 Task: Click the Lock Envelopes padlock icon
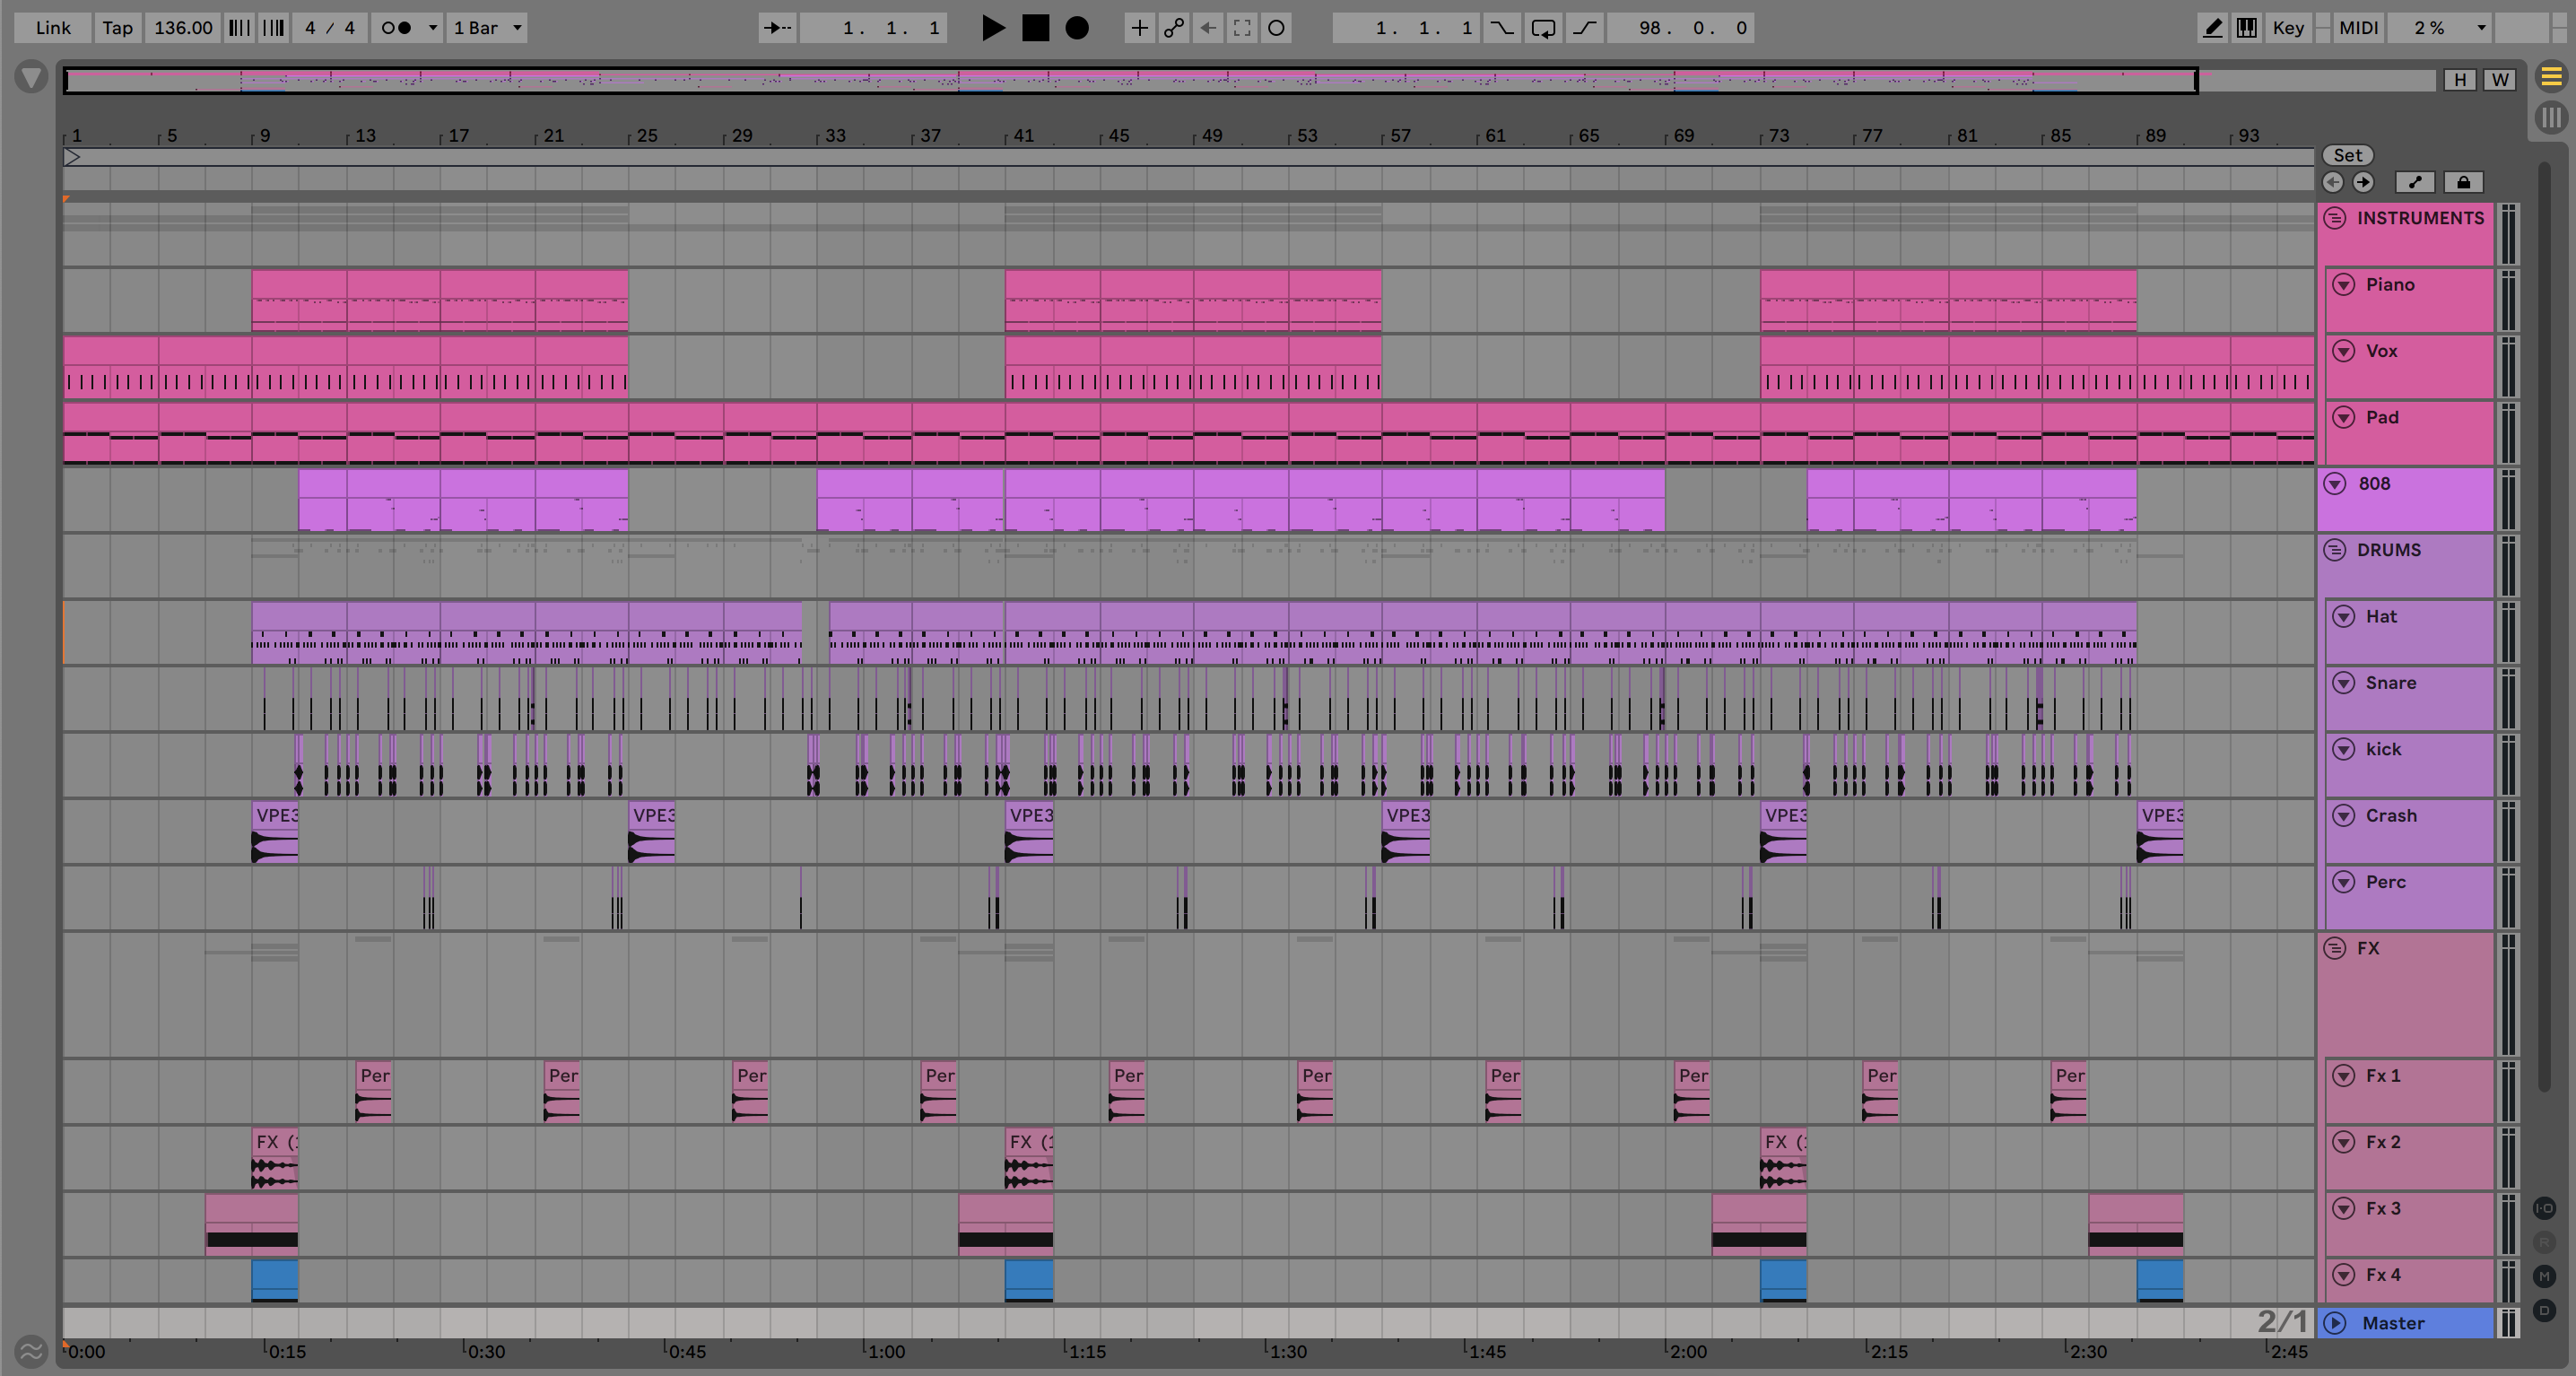point(2463,182)
